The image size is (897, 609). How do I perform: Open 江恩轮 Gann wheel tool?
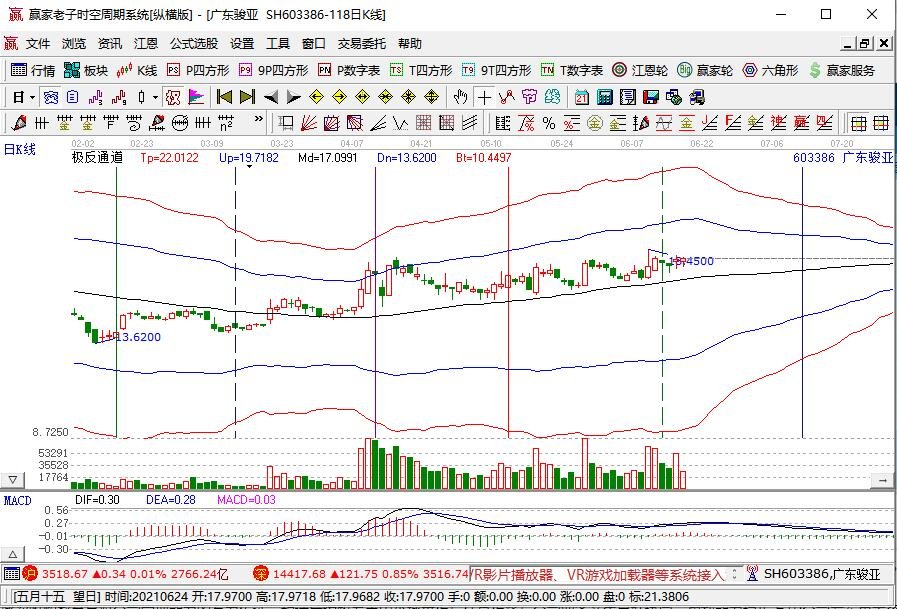pos(640,70)
